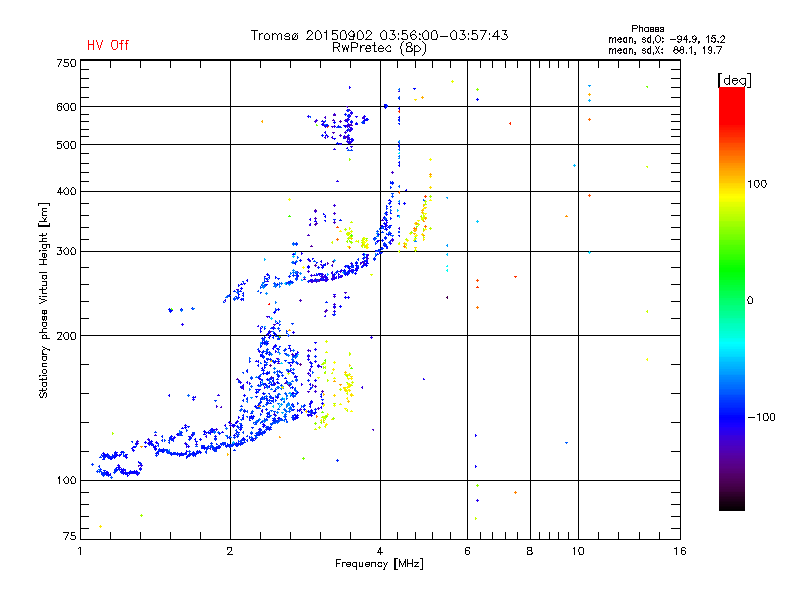800x600 pixels.
Task: Click the [deg] colorbar unit label
Action: coord(734,81)
